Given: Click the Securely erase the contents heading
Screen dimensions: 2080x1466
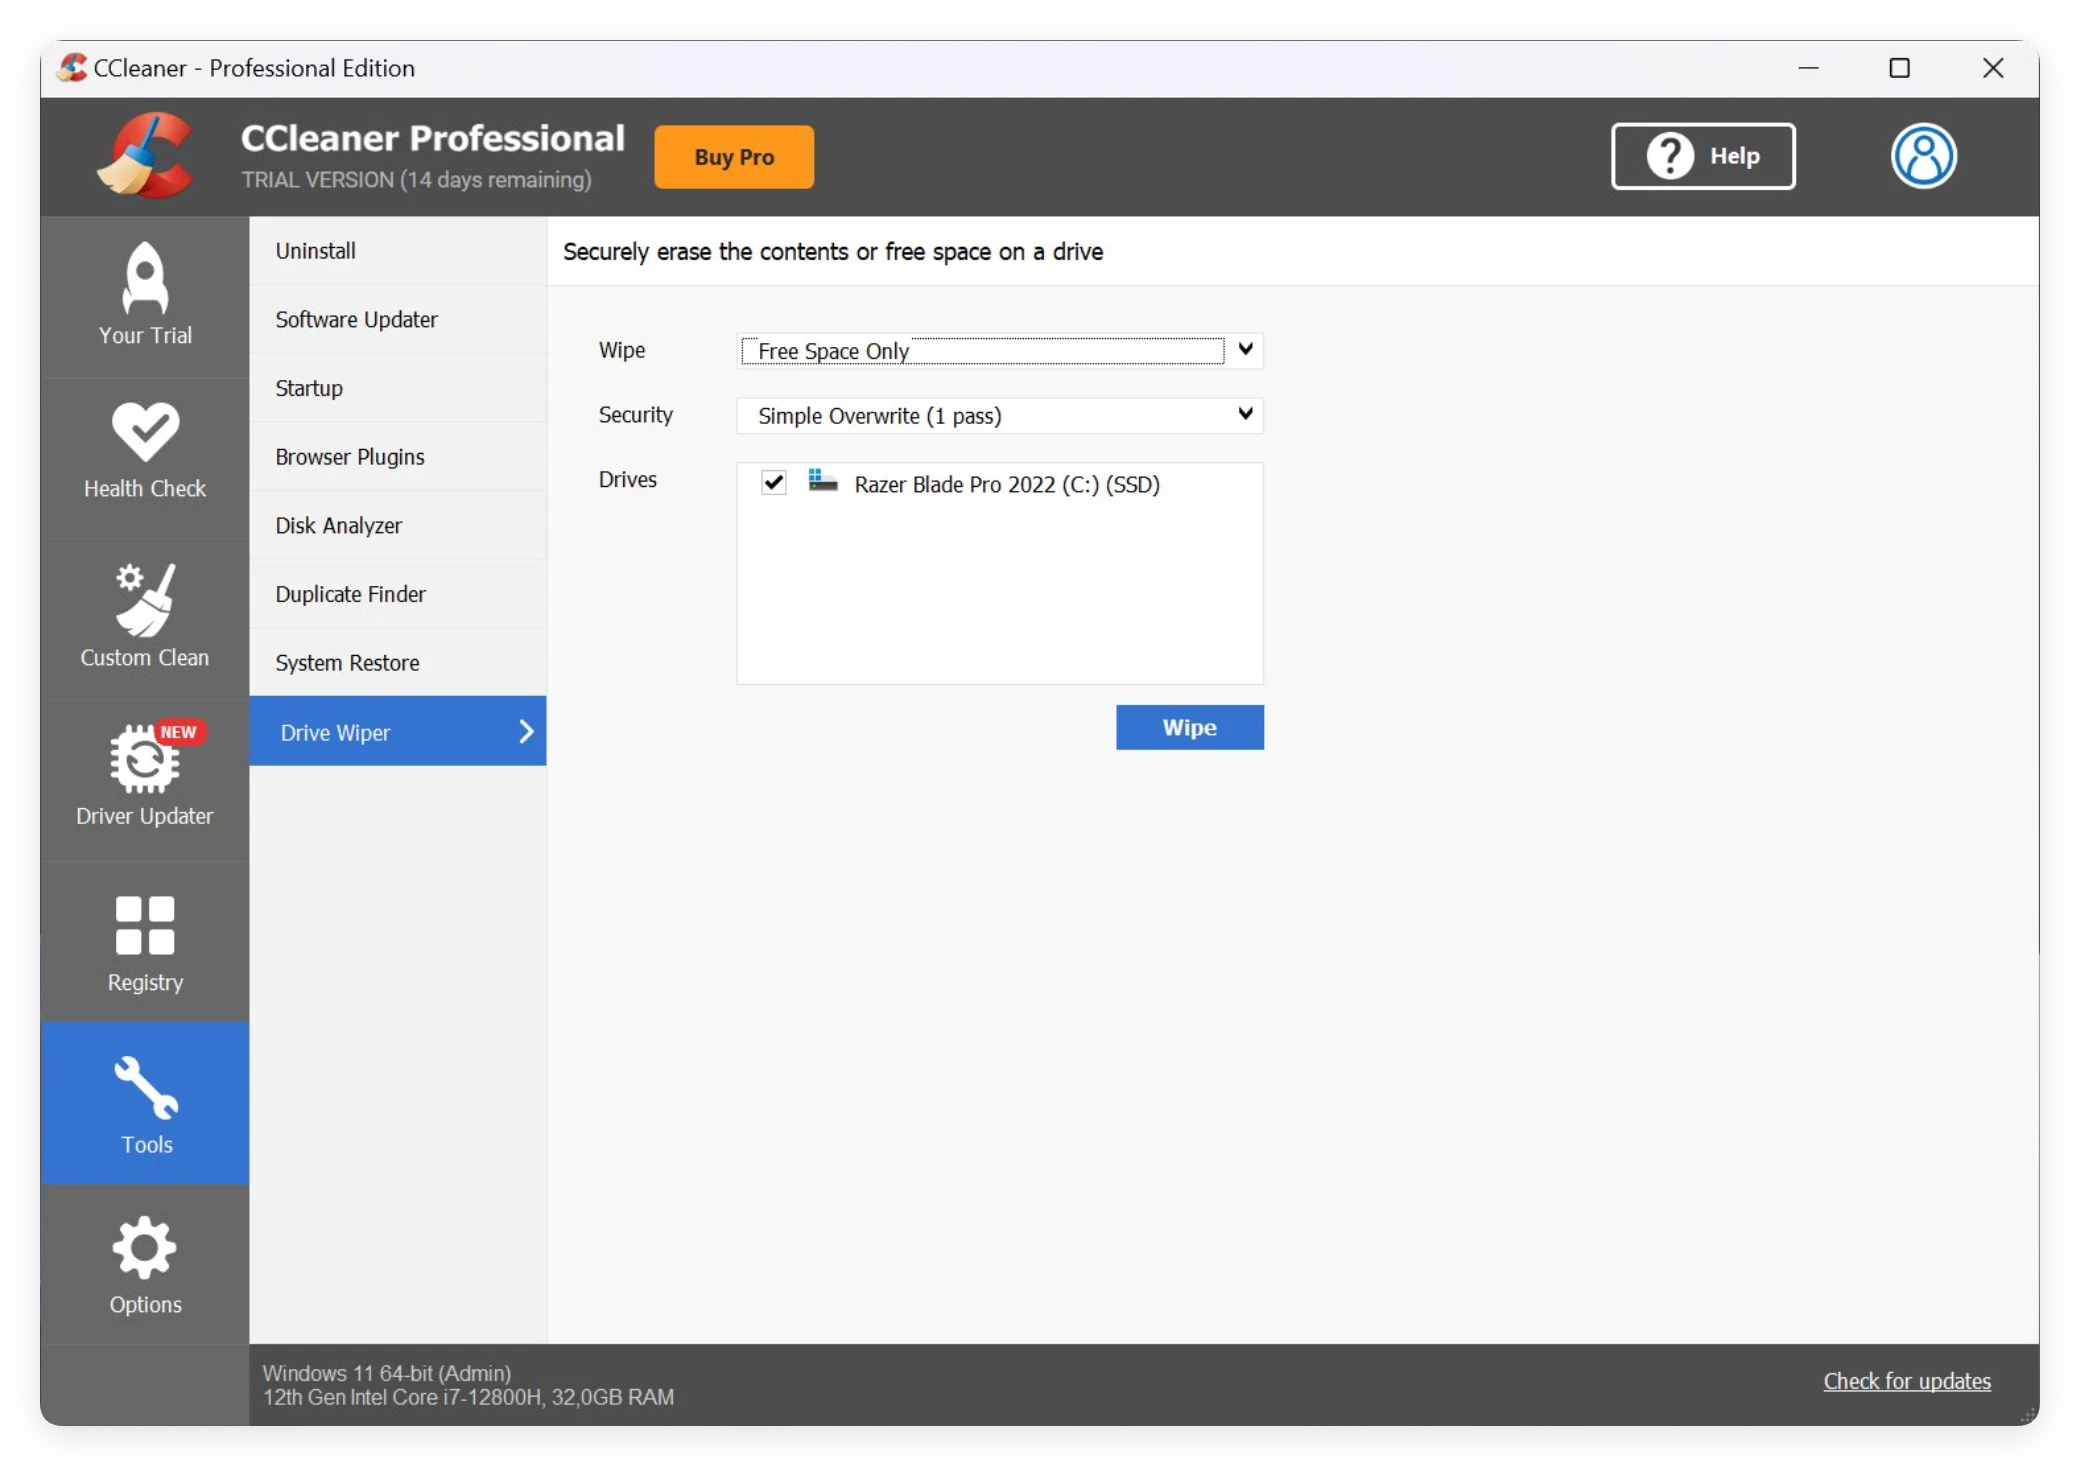Looking at the screenshot, I should pyautogui.click(x=832, y=252).
